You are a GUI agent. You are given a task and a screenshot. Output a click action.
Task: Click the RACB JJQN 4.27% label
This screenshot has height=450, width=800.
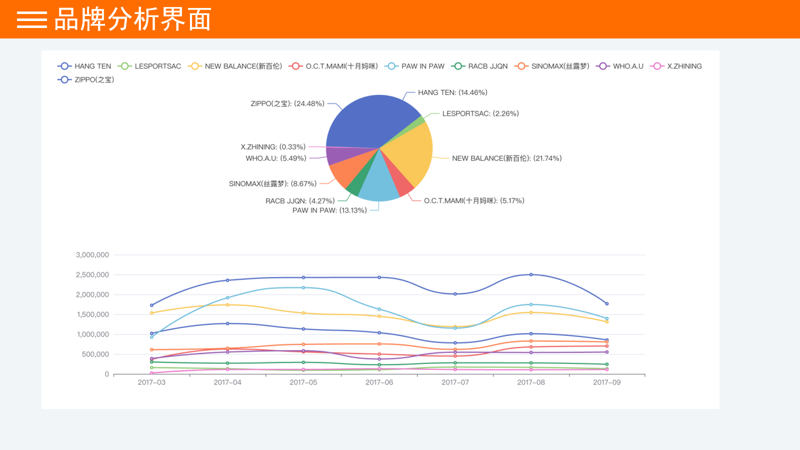[x=300, y=201]
